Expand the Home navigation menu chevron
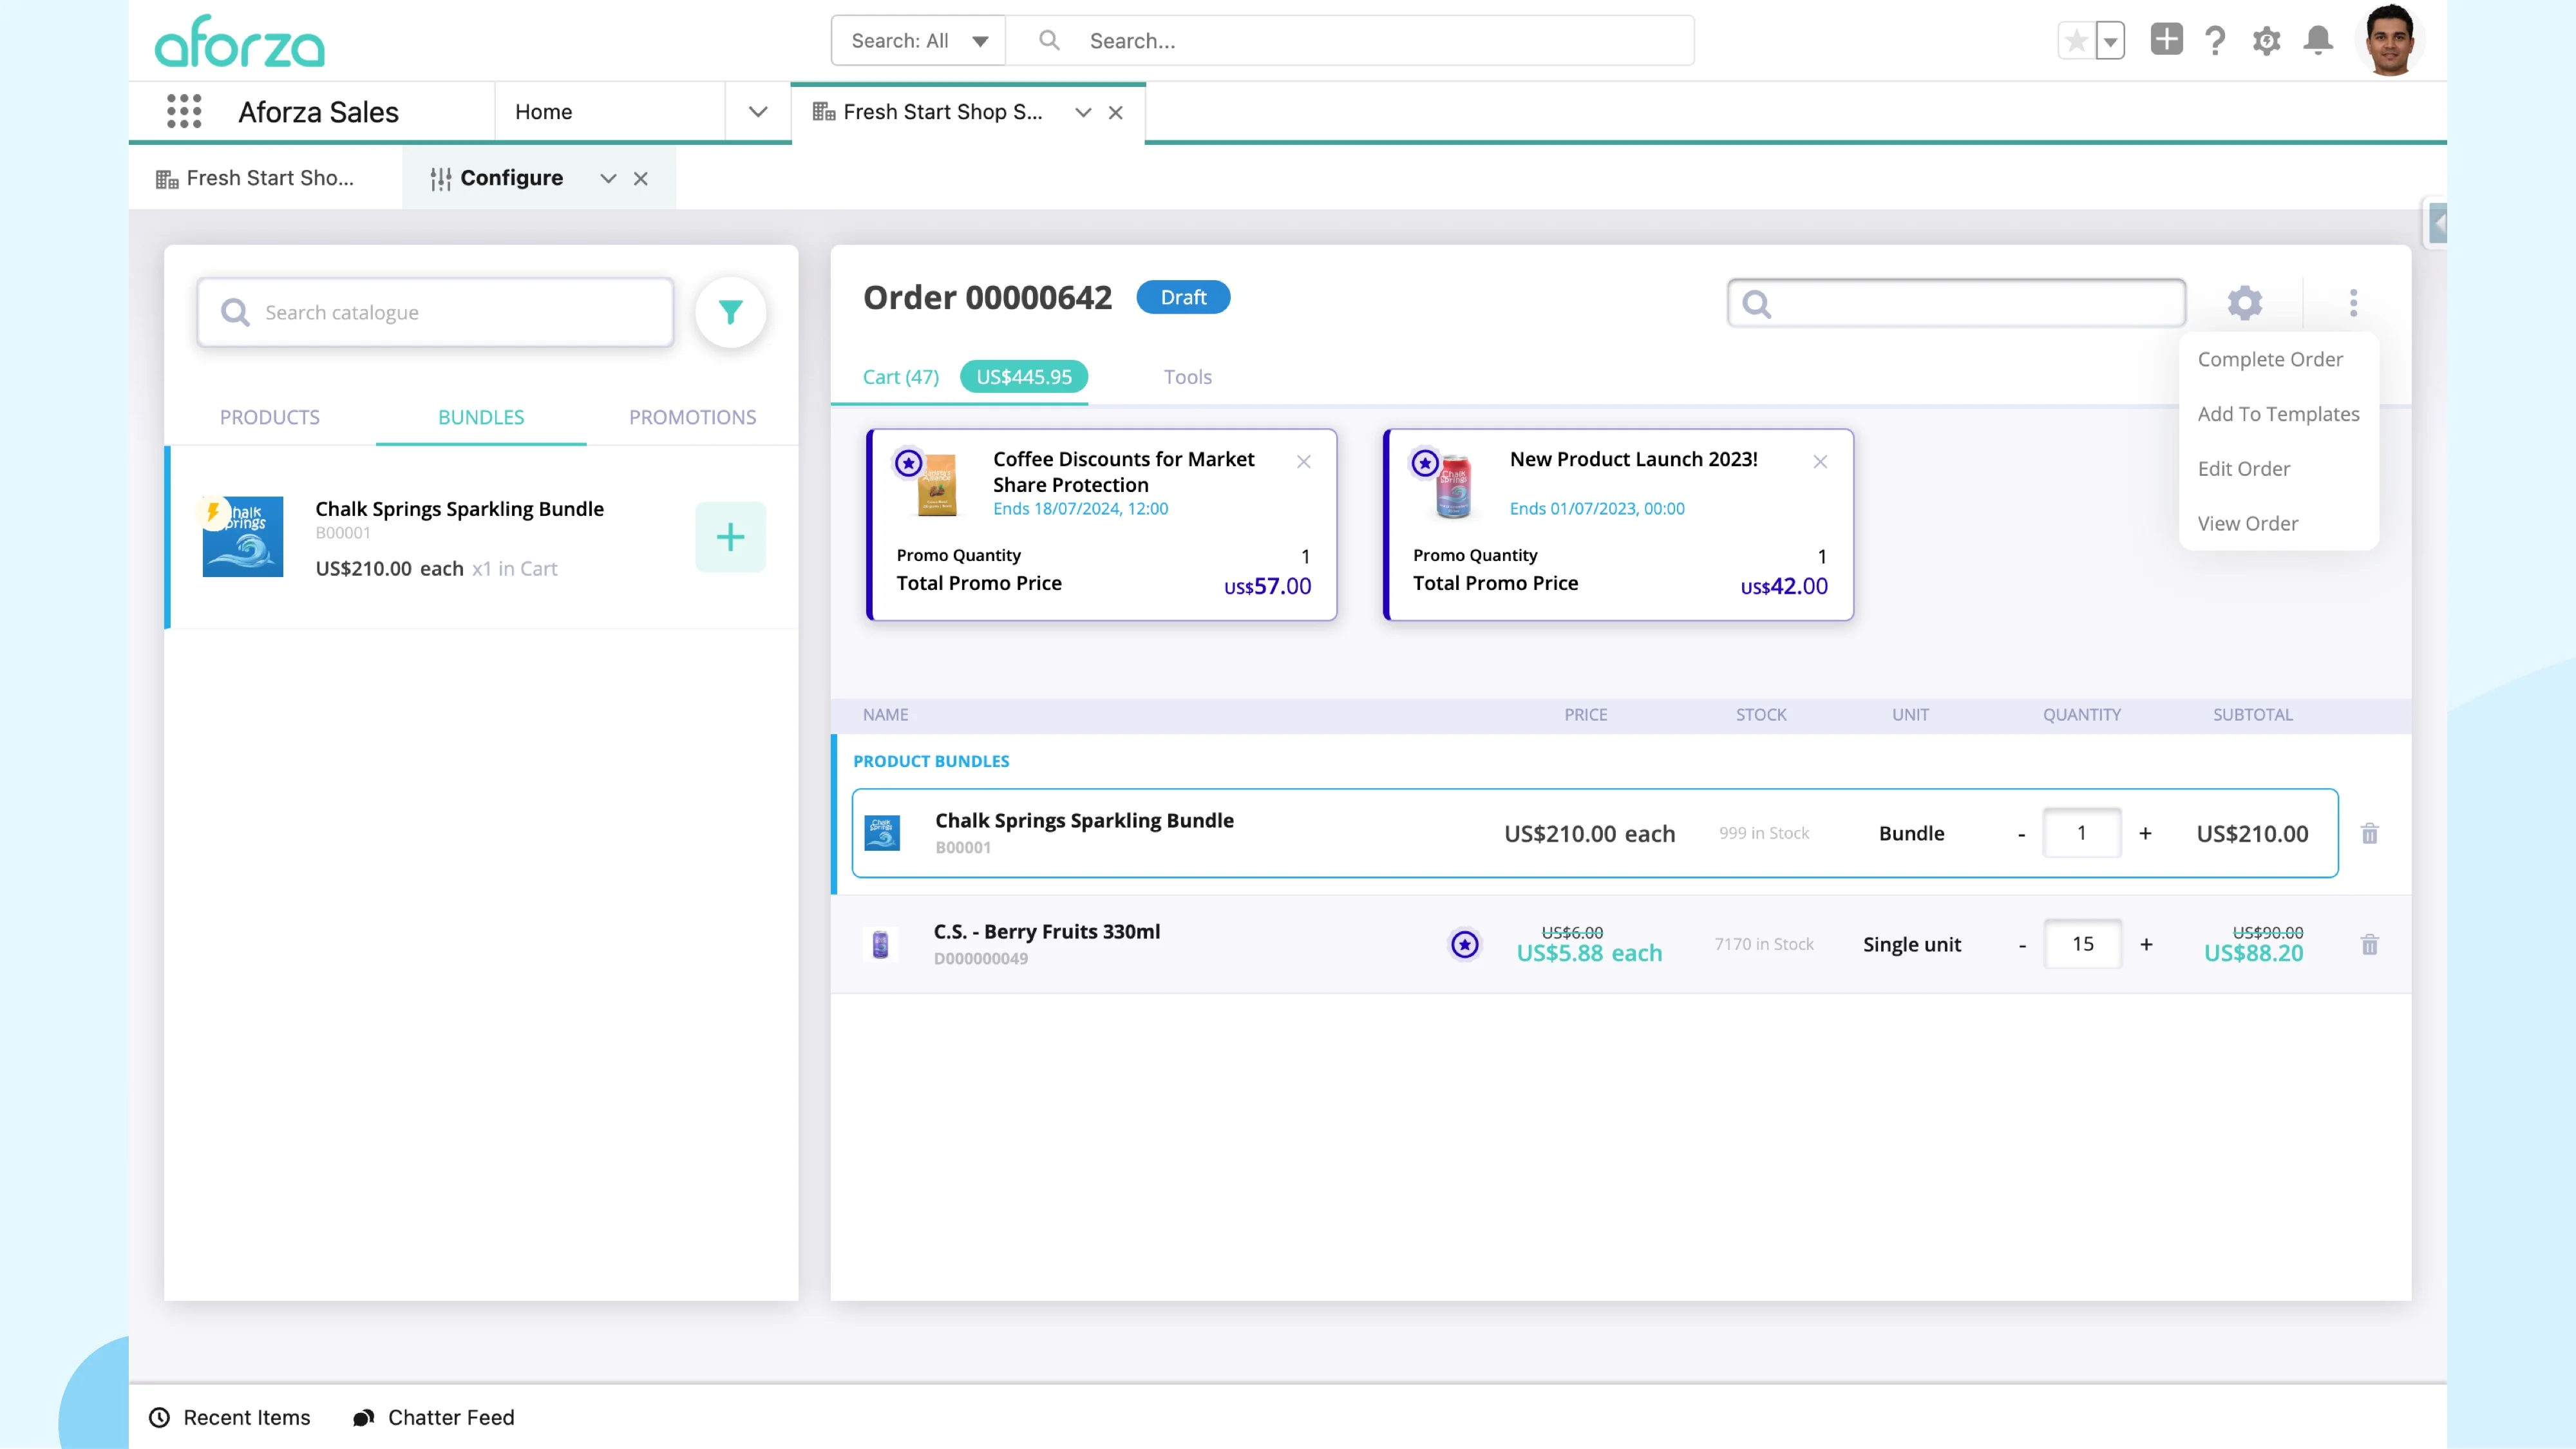The width and height of the screenshot is (2576, 1449). click(x=758, y=112)
